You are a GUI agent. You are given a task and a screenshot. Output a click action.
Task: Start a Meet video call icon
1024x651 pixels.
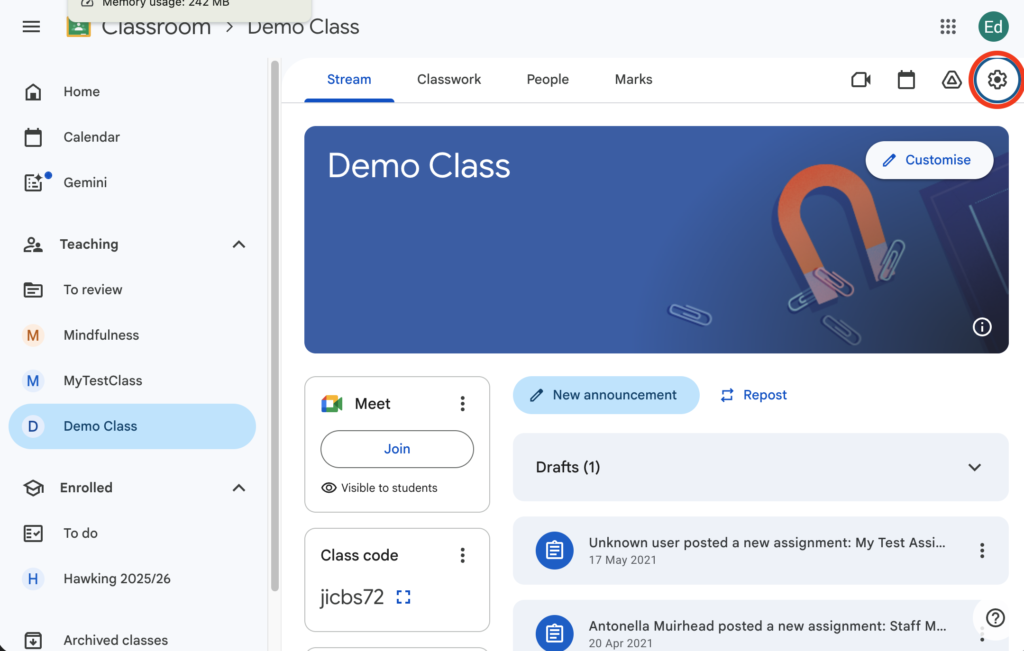tap(860, 80)
